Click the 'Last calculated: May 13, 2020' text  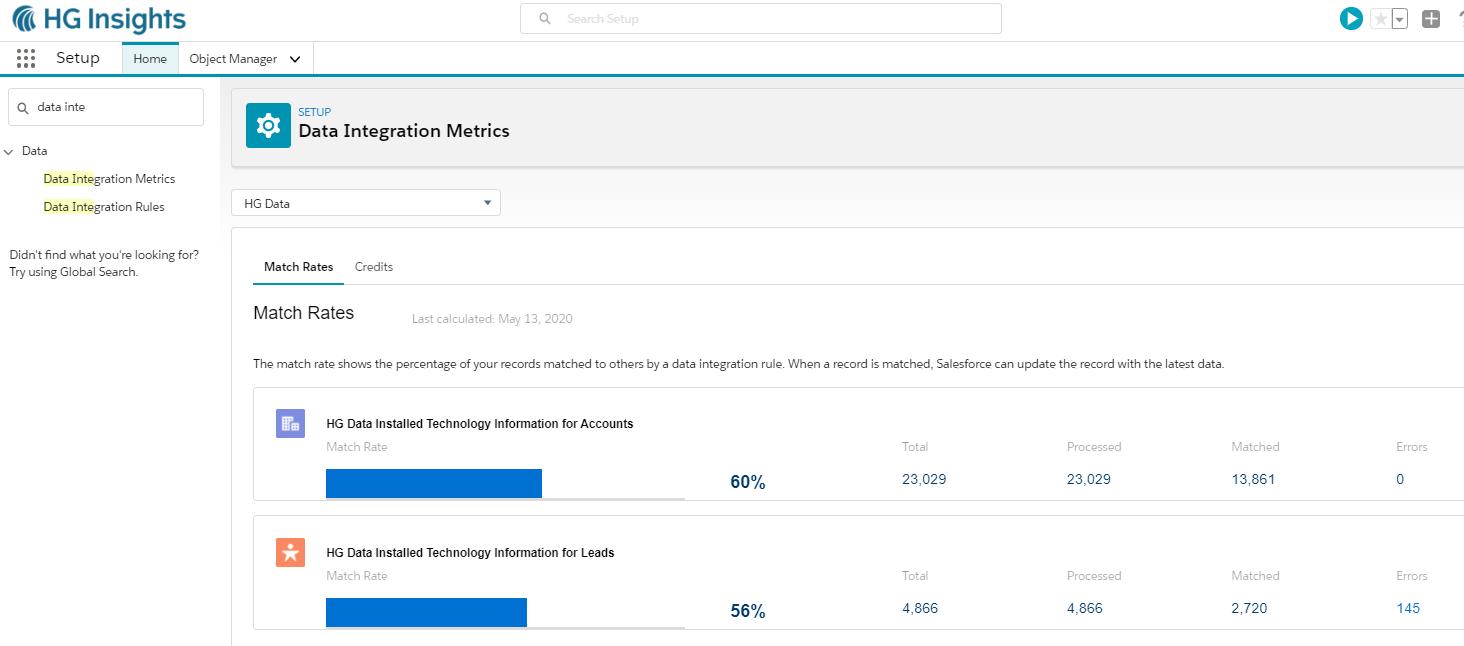492,319
